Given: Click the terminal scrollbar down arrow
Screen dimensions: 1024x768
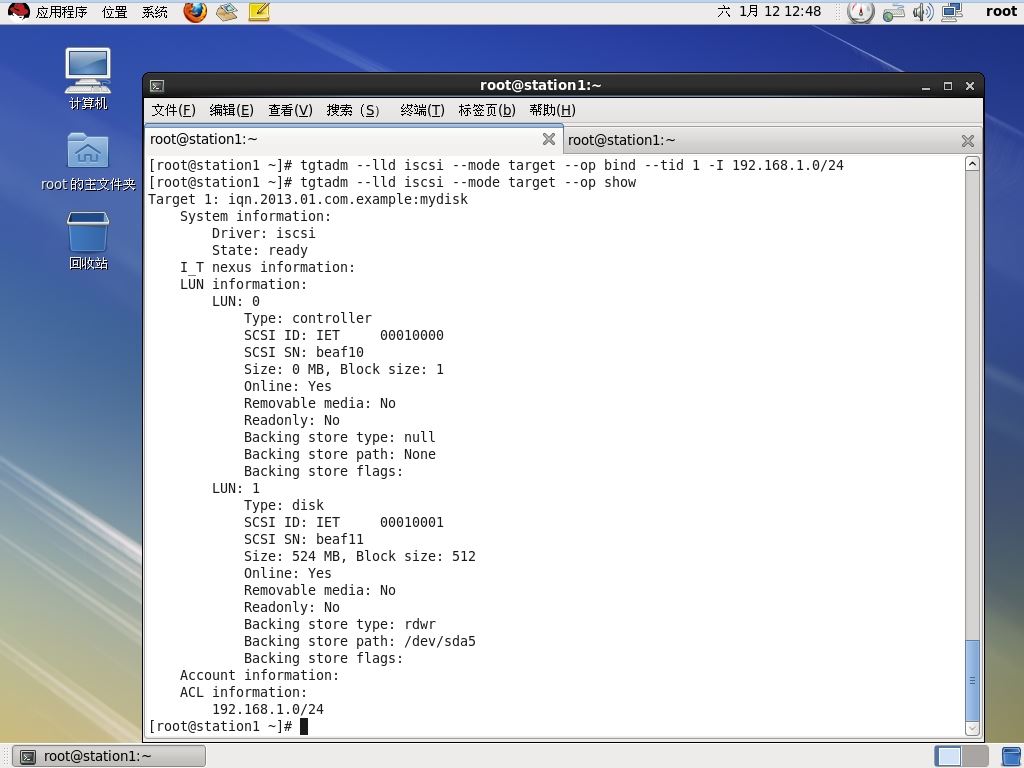Looking at the screenshot, I should pyautogui.click(x=972, y=728).
